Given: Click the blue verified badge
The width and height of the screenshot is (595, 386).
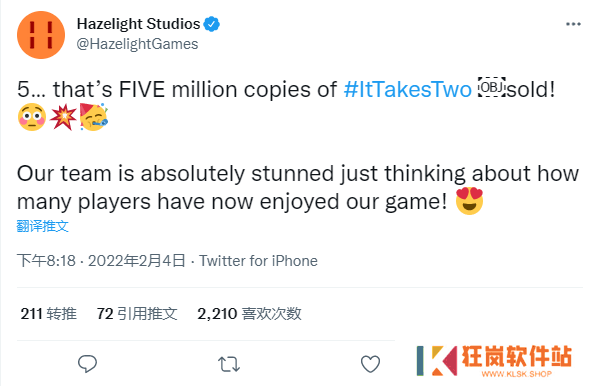Looking at the screenshot, I should 212,24.
